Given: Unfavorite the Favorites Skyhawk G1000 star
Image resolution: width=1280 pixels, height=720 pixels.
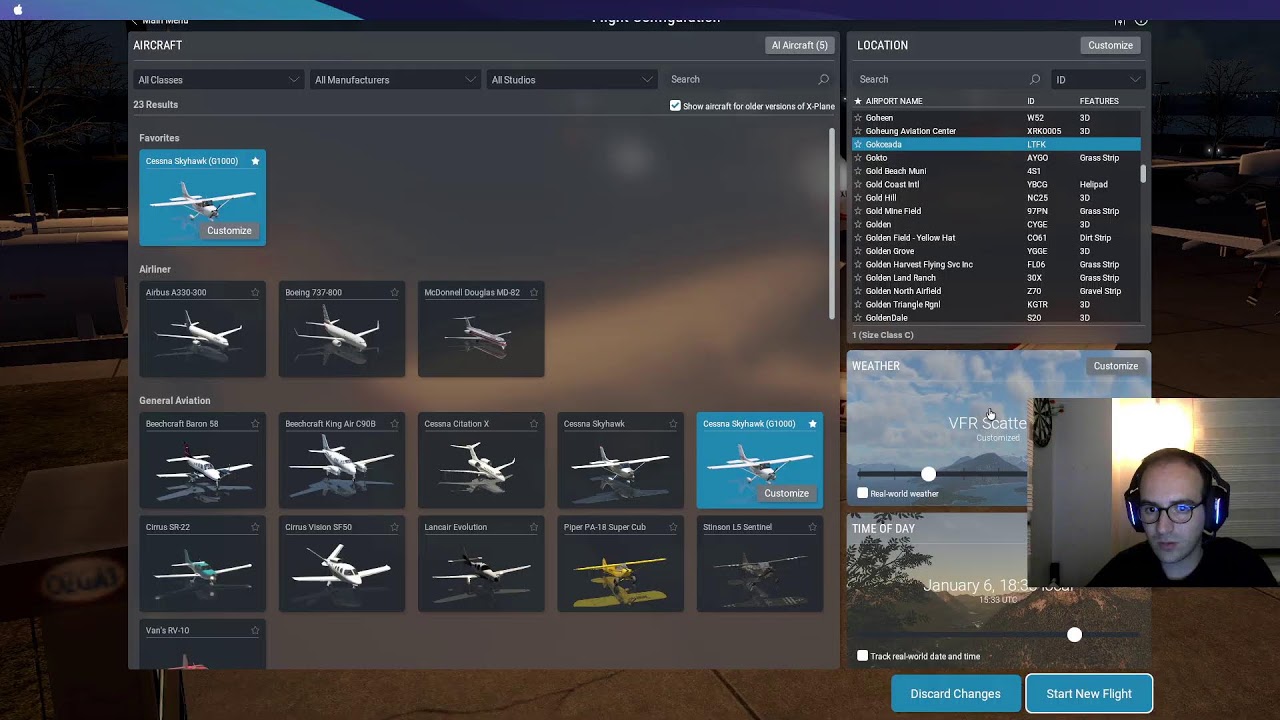Looking at the screenshot, I should tap(255, 161).
